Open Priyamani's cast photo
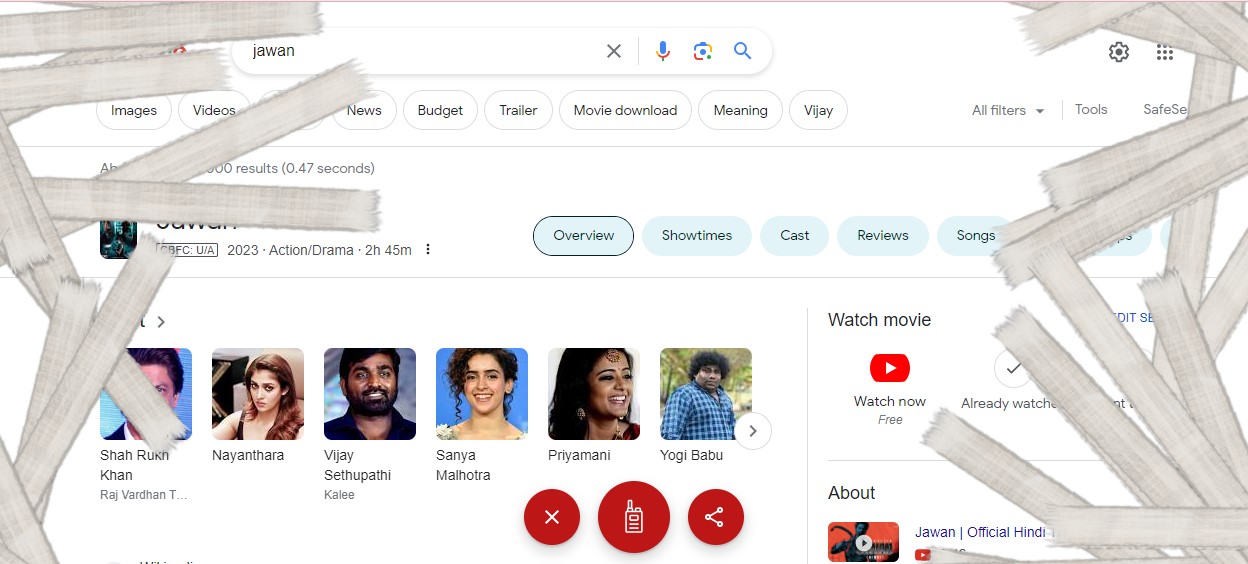This screenshot has width=1248, height=564. click(x=594, y=394)
